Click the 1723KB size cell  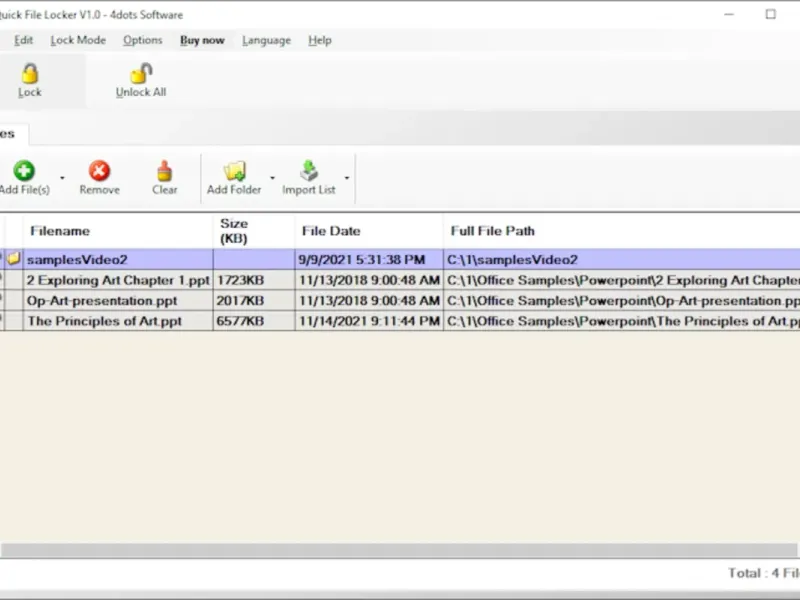tap(254, 280)
